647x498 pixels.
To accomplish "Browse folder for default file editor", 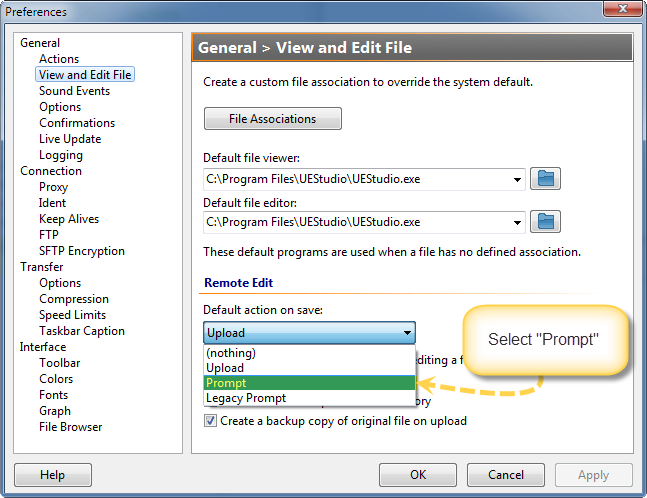I will 545,222.
